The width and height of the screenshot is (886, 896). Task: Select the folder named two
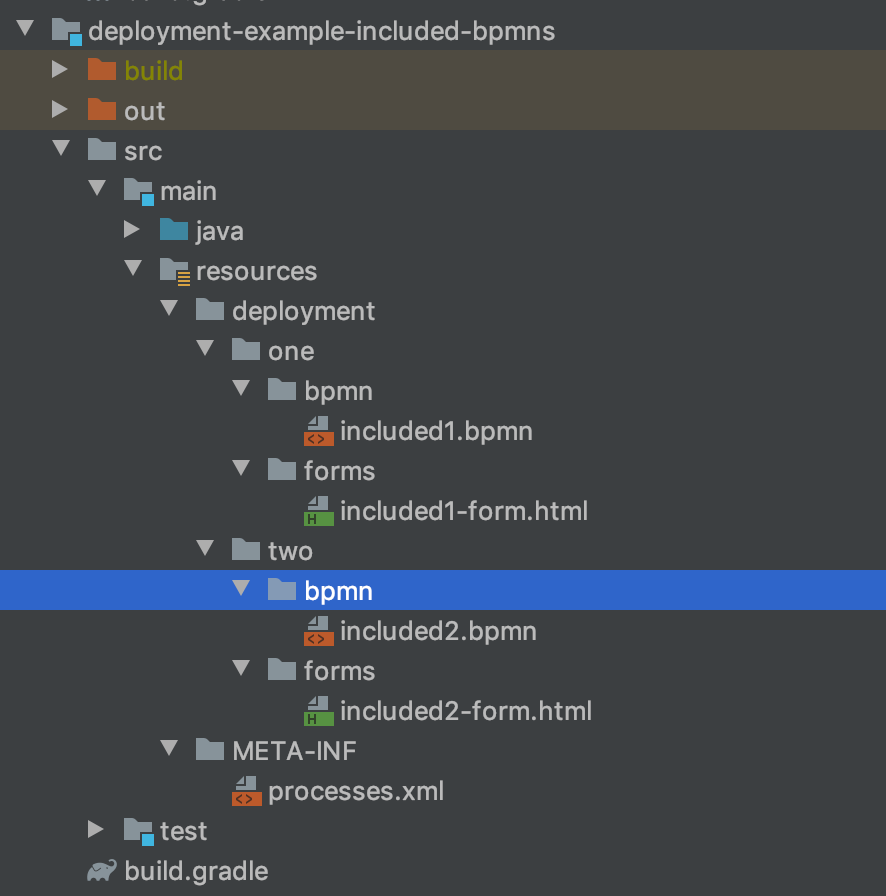[x=290, y=551]
